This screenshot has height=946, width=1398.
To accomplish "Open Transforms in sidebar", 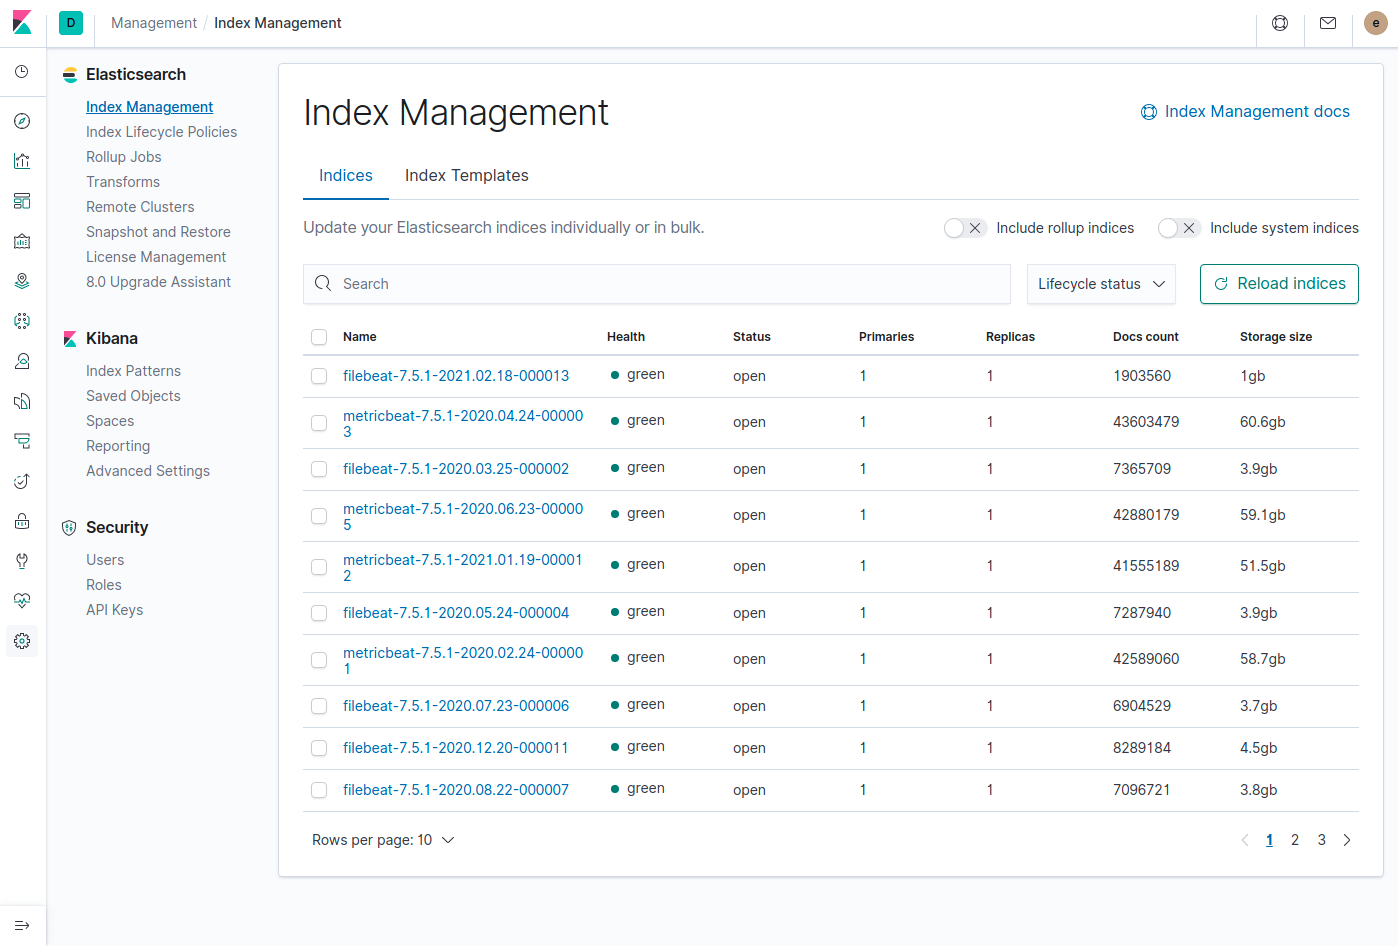I will click(x=123, y=182).
